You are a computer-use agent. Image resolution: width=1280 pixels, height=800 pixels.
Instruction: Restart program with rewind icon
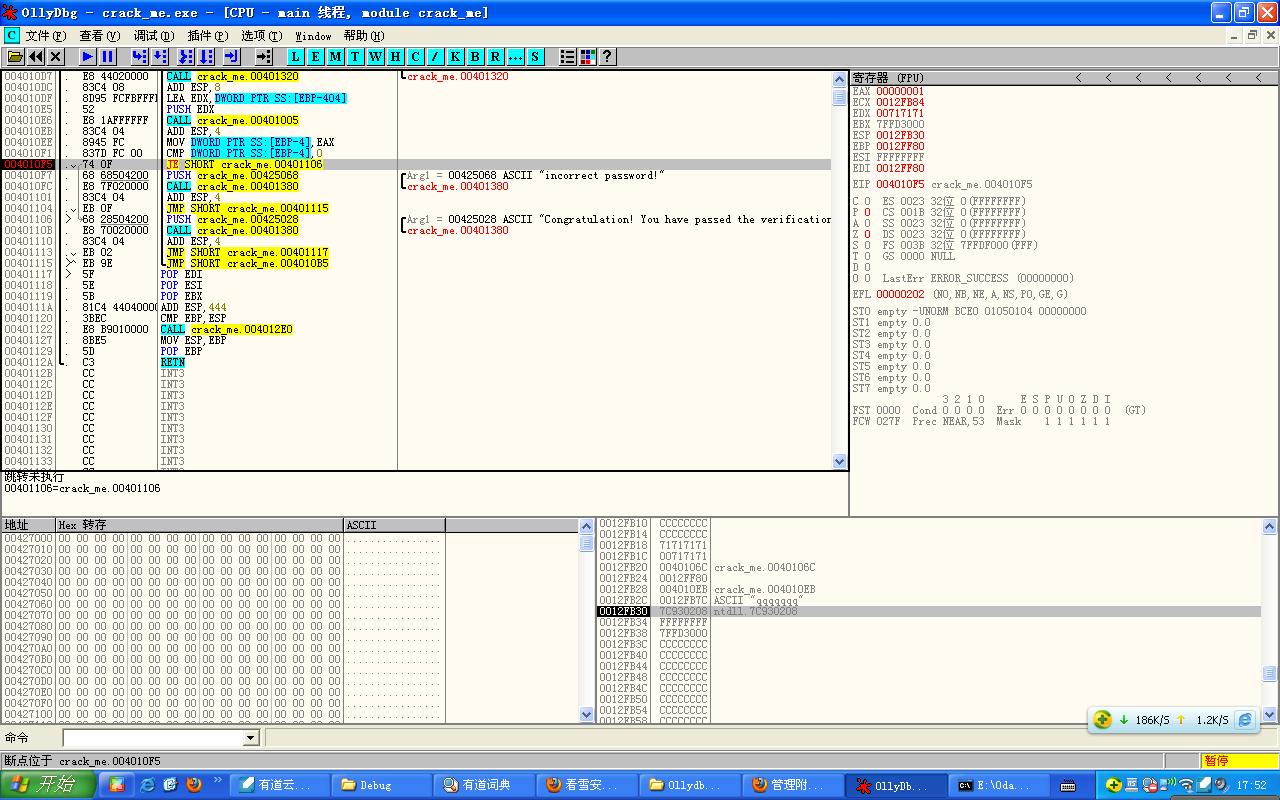[x=36, y=57]
